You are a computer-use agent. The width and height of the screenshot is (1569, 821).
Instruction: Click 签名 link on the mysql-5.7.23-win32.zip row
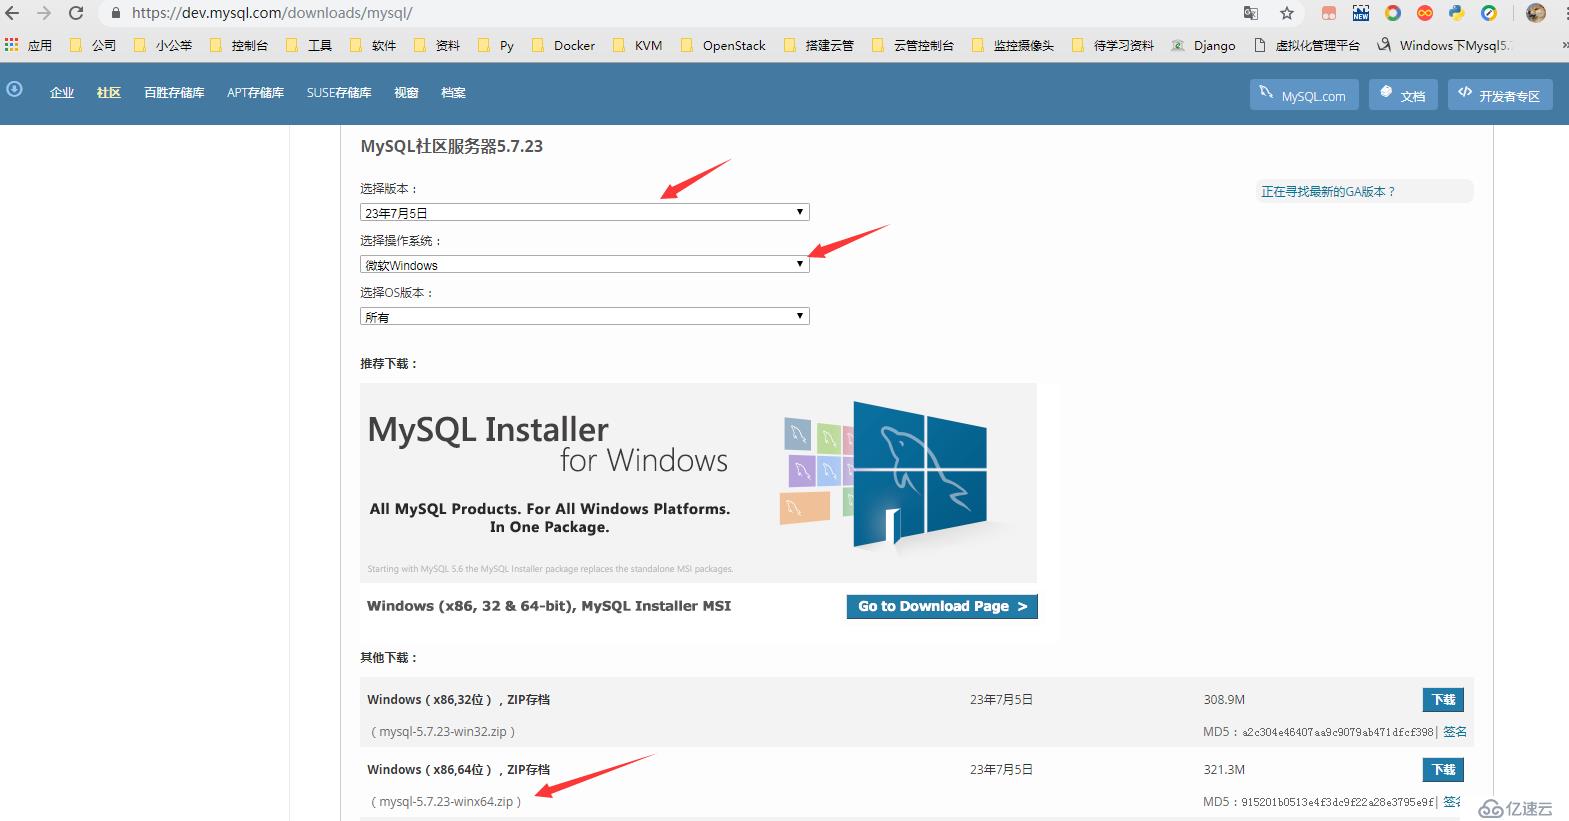[x=1455, y=732]
